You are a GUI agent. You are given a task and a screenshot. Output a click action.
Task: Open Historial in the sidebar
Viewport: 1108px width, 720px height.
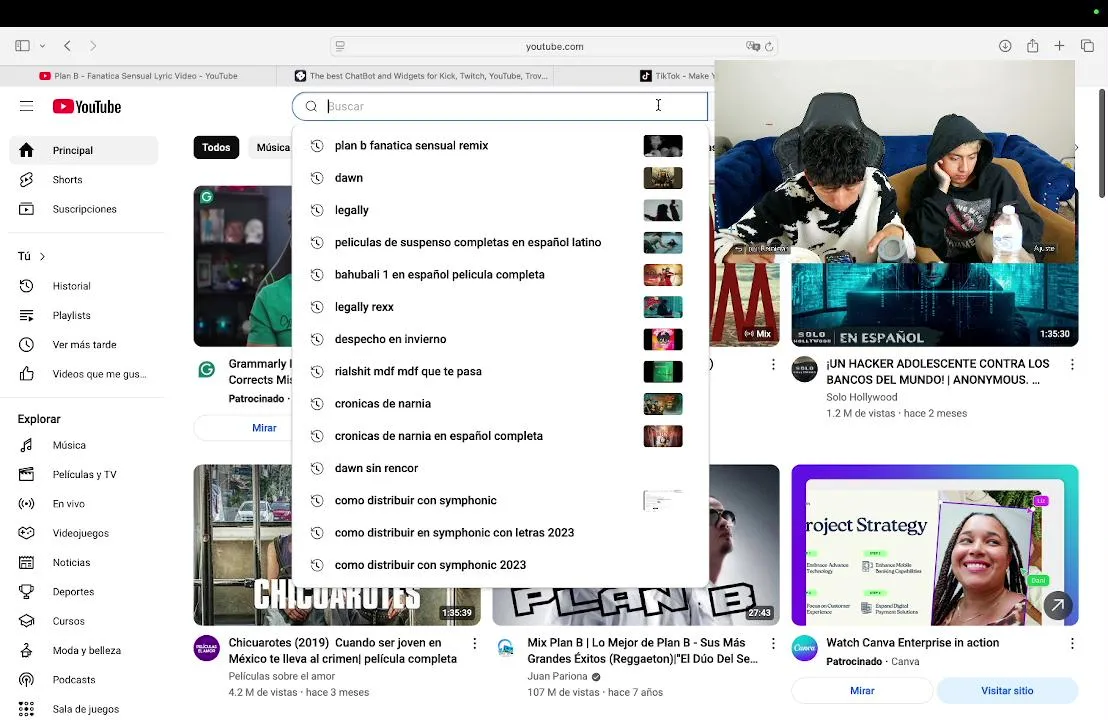coord(83,286)
